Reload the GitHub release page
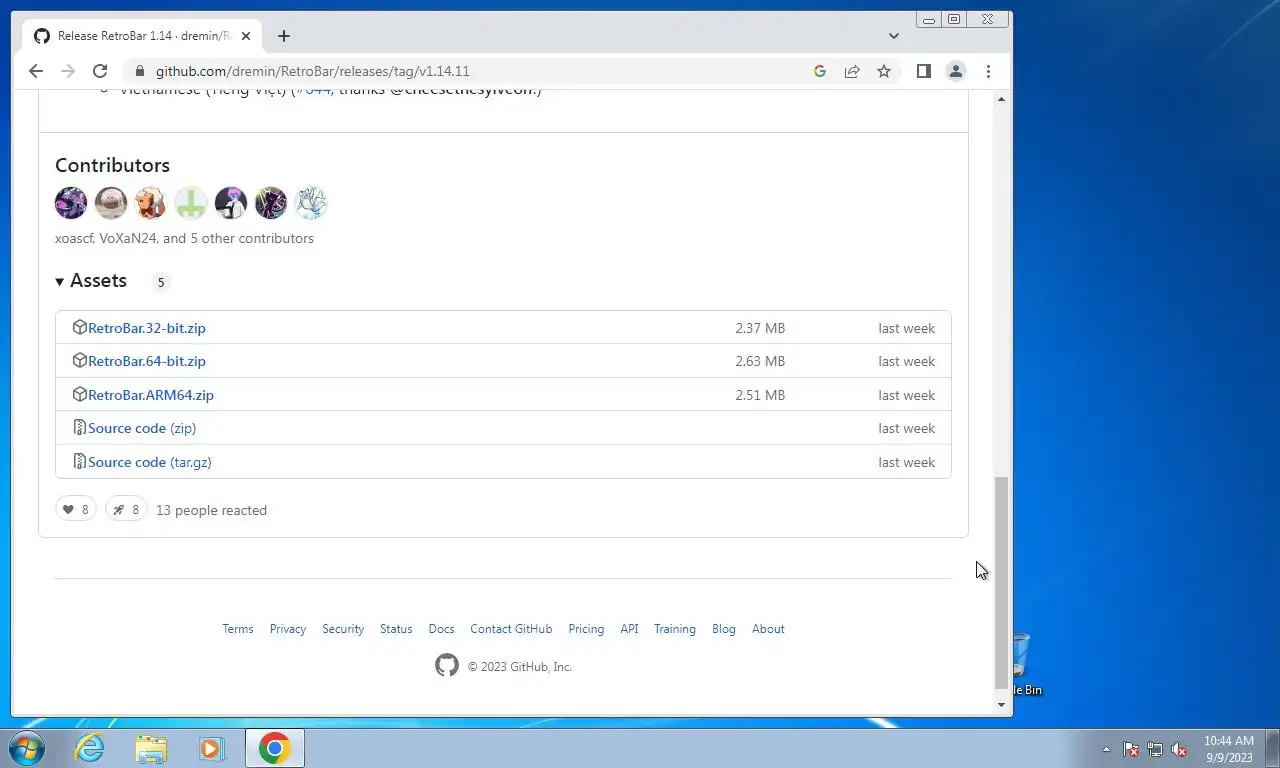The image size is (1280, 768). pos(100,71)
